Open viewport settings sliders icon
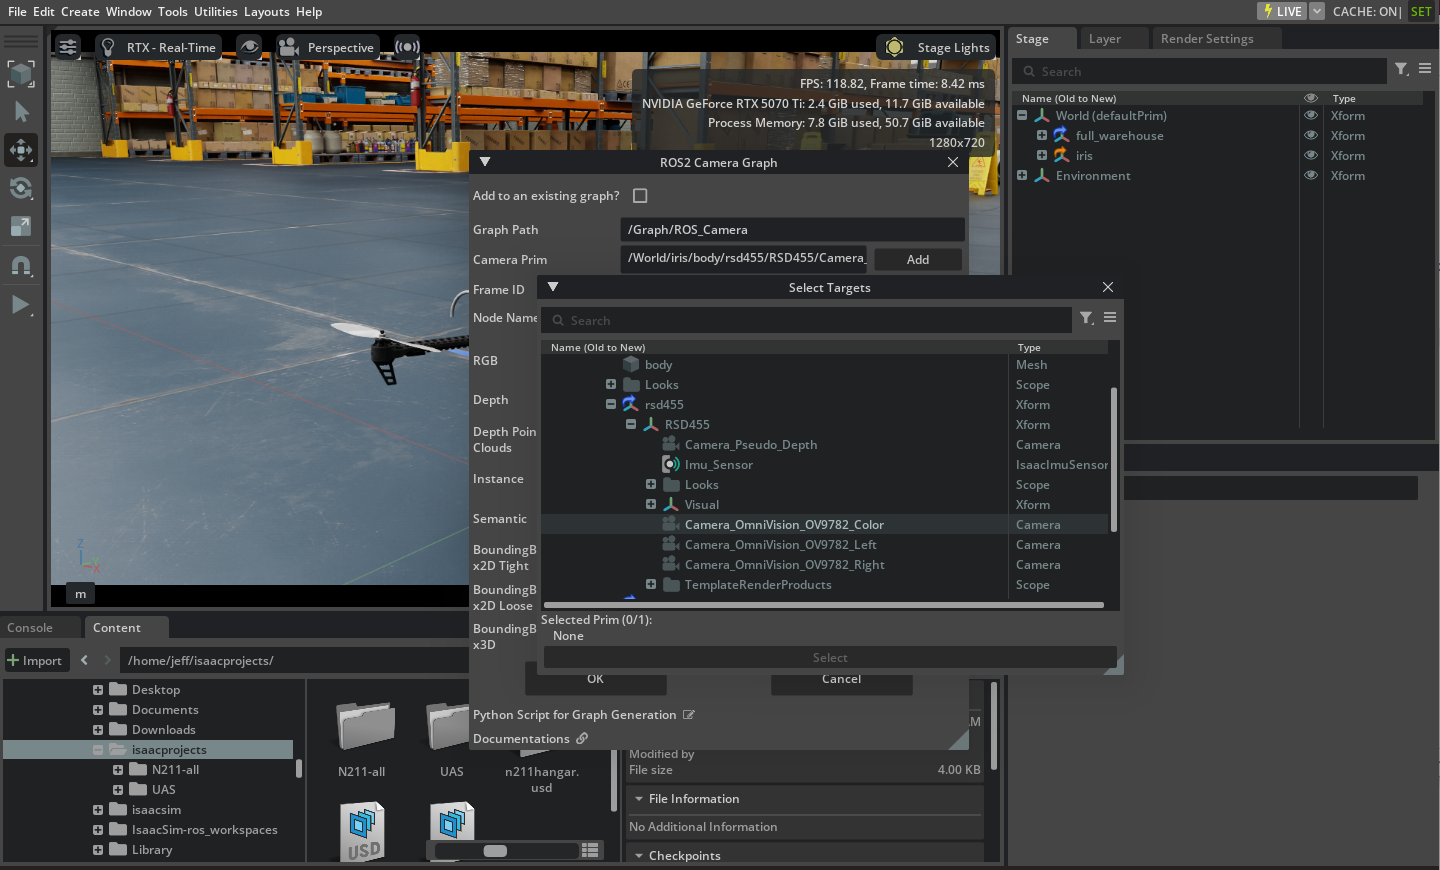 68,47
